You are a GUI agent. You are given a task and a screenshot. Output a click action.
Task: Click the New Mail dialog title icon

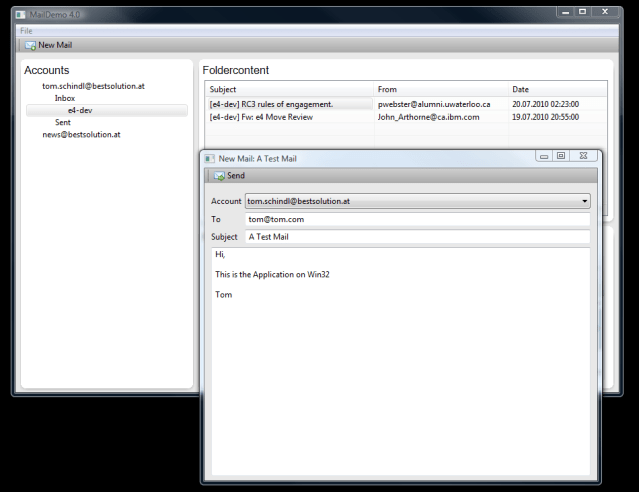[x=209, y=158]
